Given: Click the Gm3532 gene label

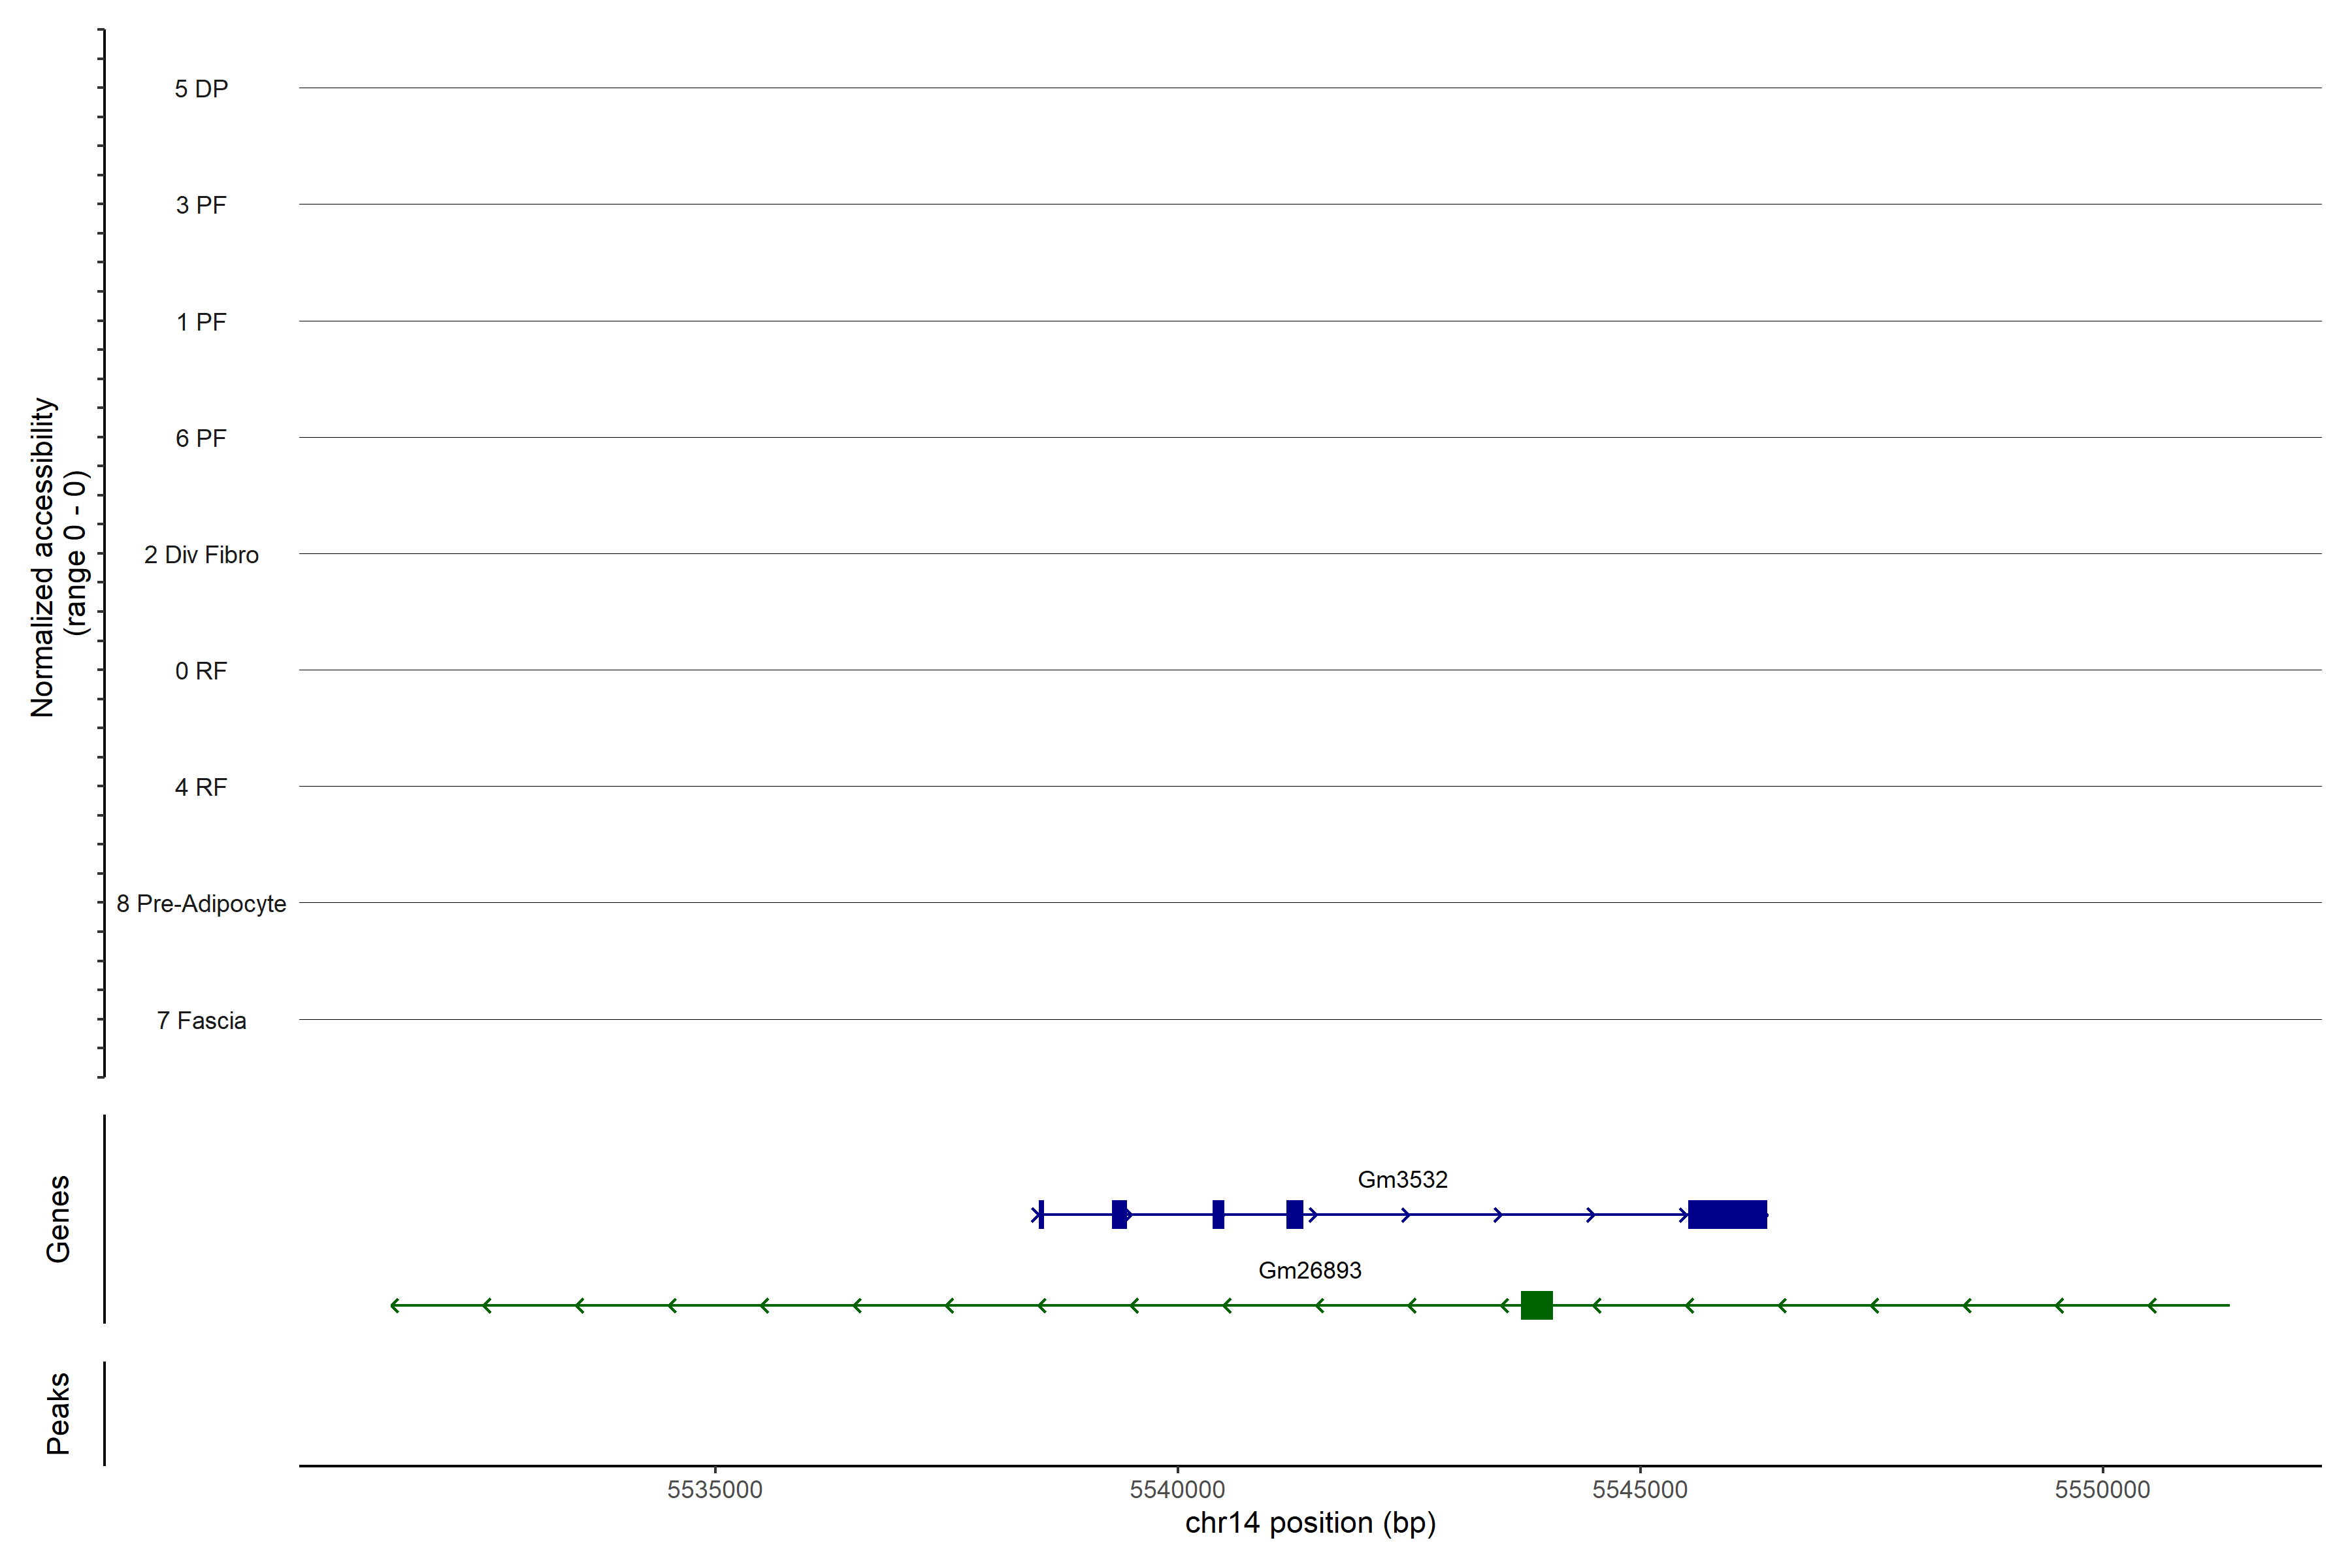Looking at the screenshot, I should (1402, 1179).
